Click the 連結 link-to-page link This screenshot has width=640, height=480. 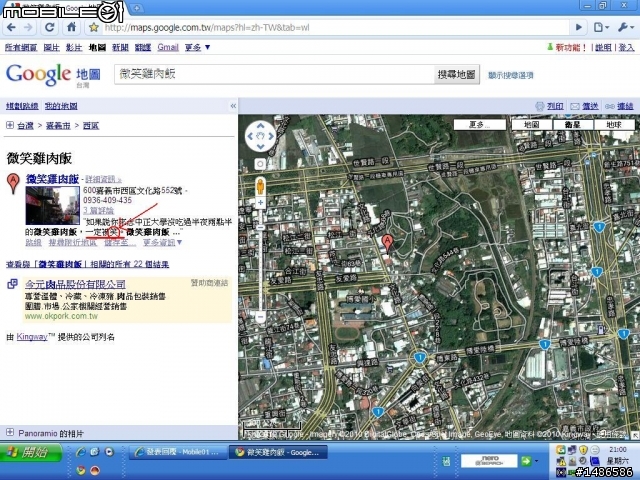coord(625,106)
